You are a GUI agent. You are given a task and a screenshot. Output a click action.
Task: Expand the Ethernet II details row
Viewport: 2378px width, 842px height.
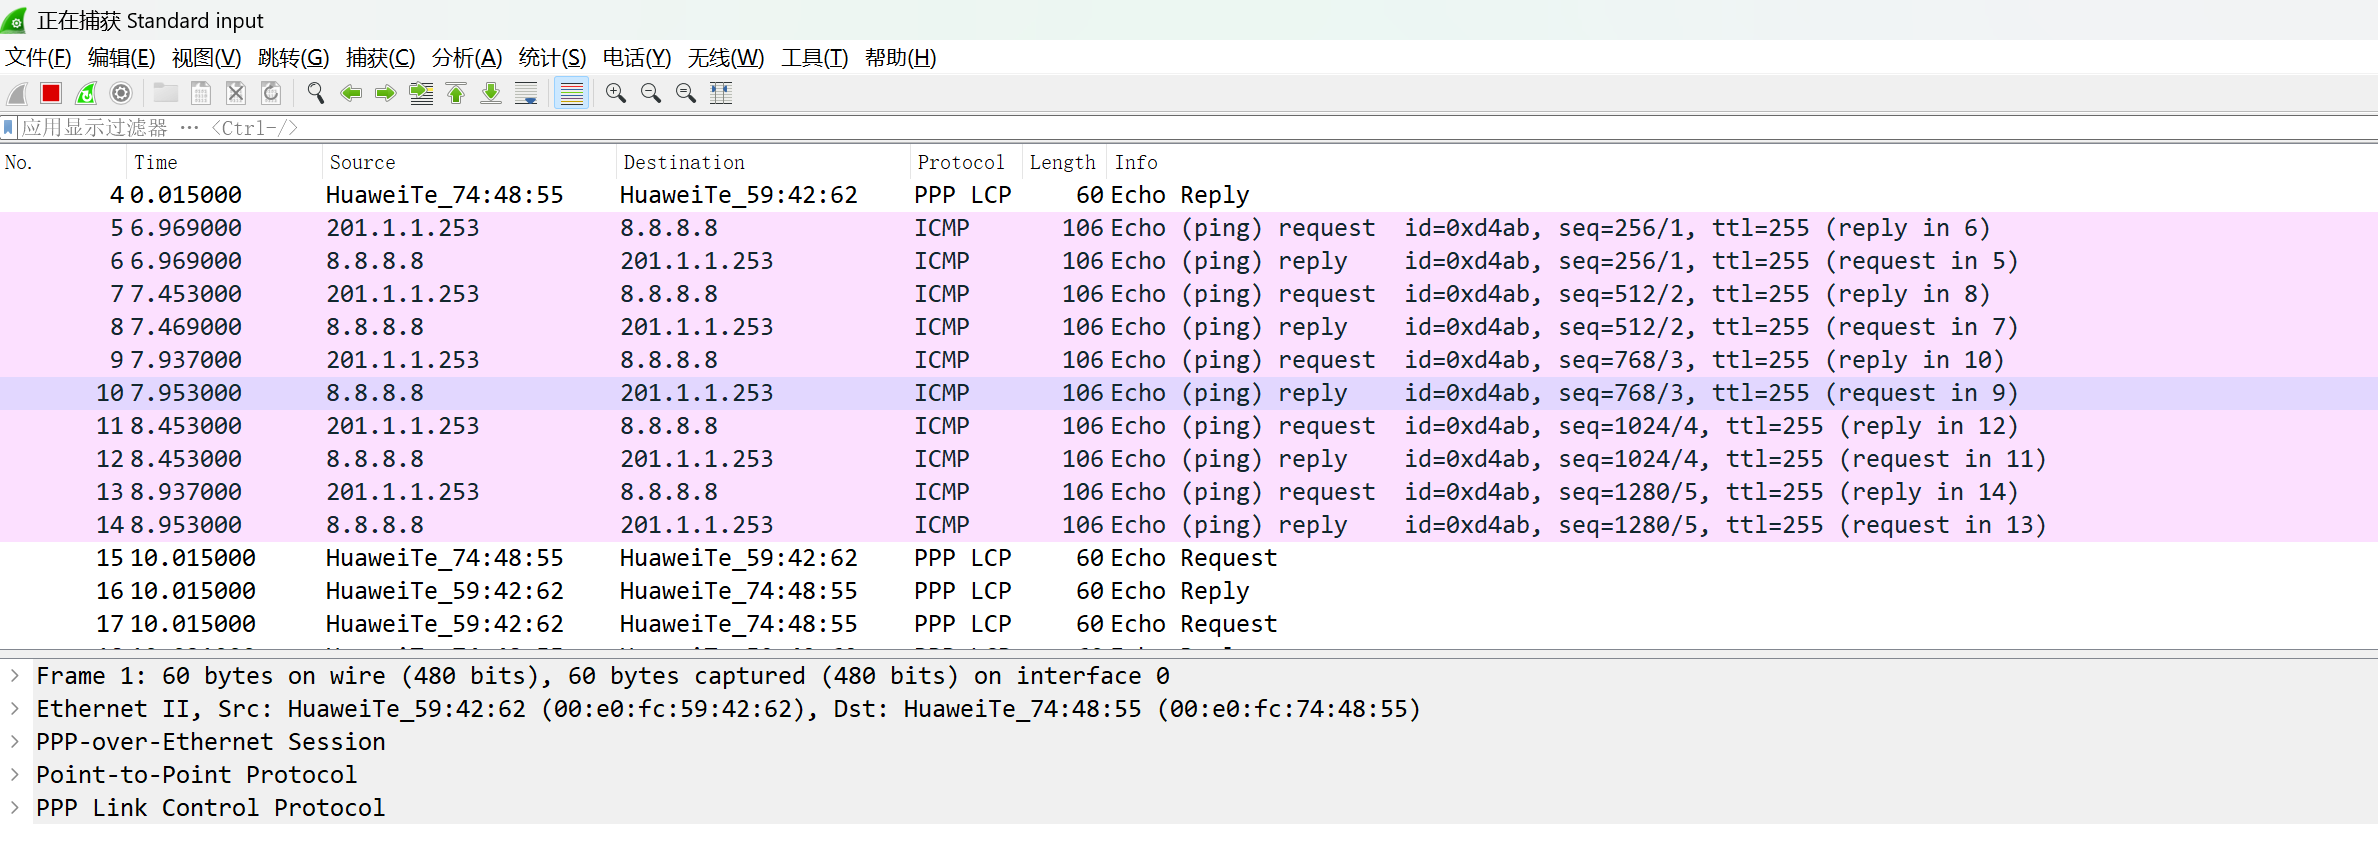coord(15,709)
